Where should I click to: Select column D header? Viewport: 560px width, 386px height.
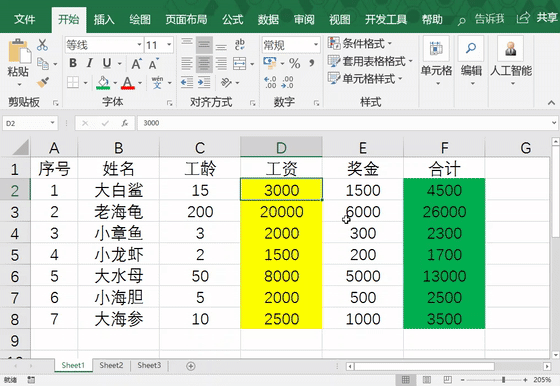point(281,147)
